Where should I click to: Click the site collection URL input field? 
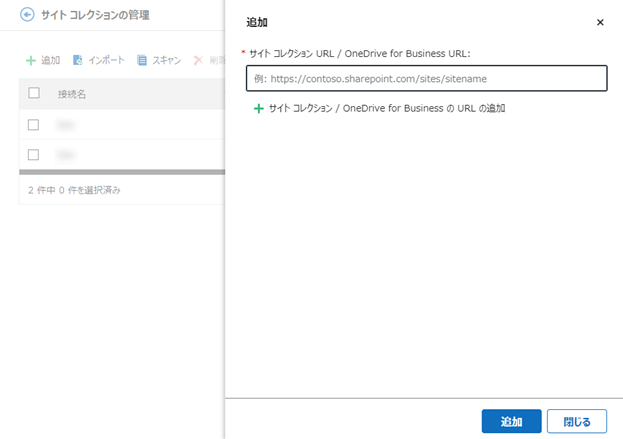pos(426,79)
